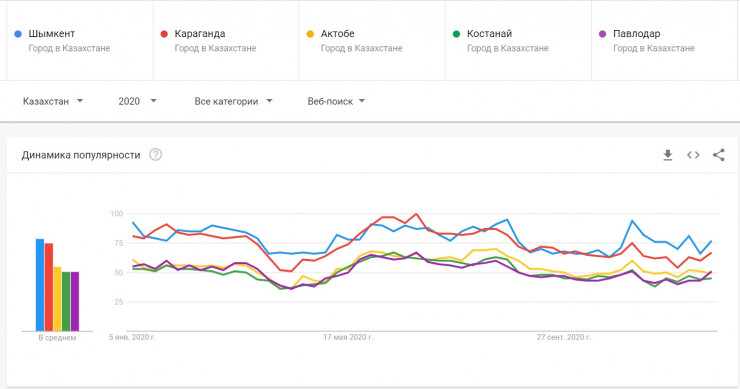Share the popularity dynamics chart
Screen dimensions: 740x389
(718, 155)
